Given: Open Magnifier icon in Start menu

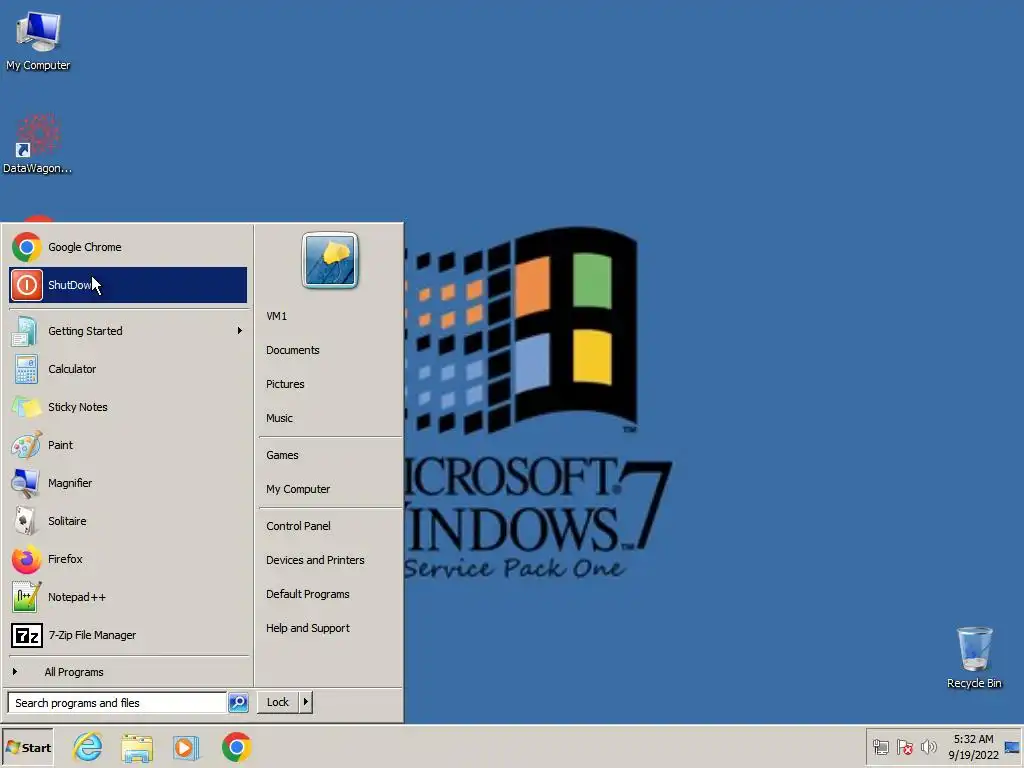Looking at the screenshot, I should 26,483.
